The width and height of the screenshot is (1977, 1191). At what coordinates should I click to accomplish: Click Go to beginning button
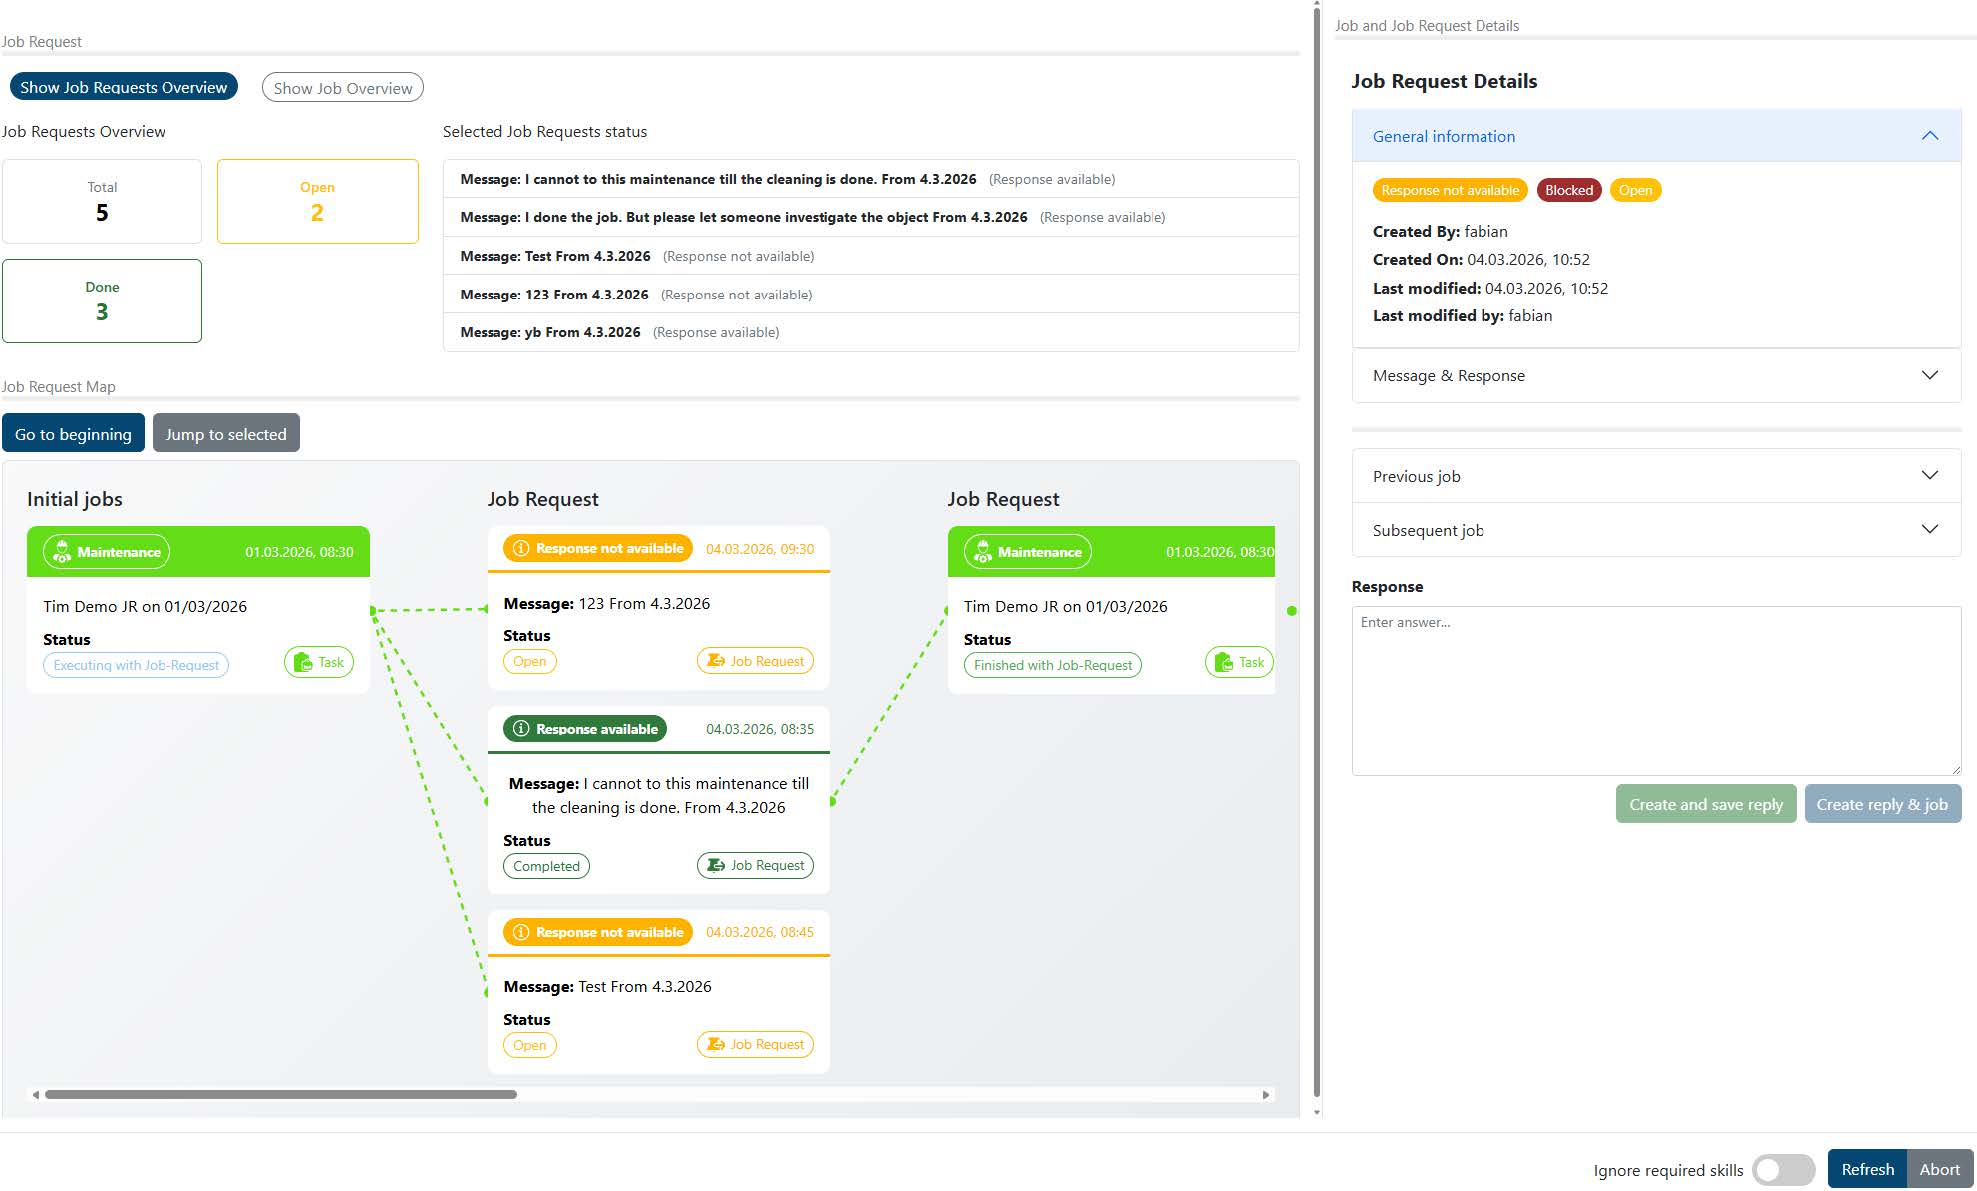[x=73, y=434]
